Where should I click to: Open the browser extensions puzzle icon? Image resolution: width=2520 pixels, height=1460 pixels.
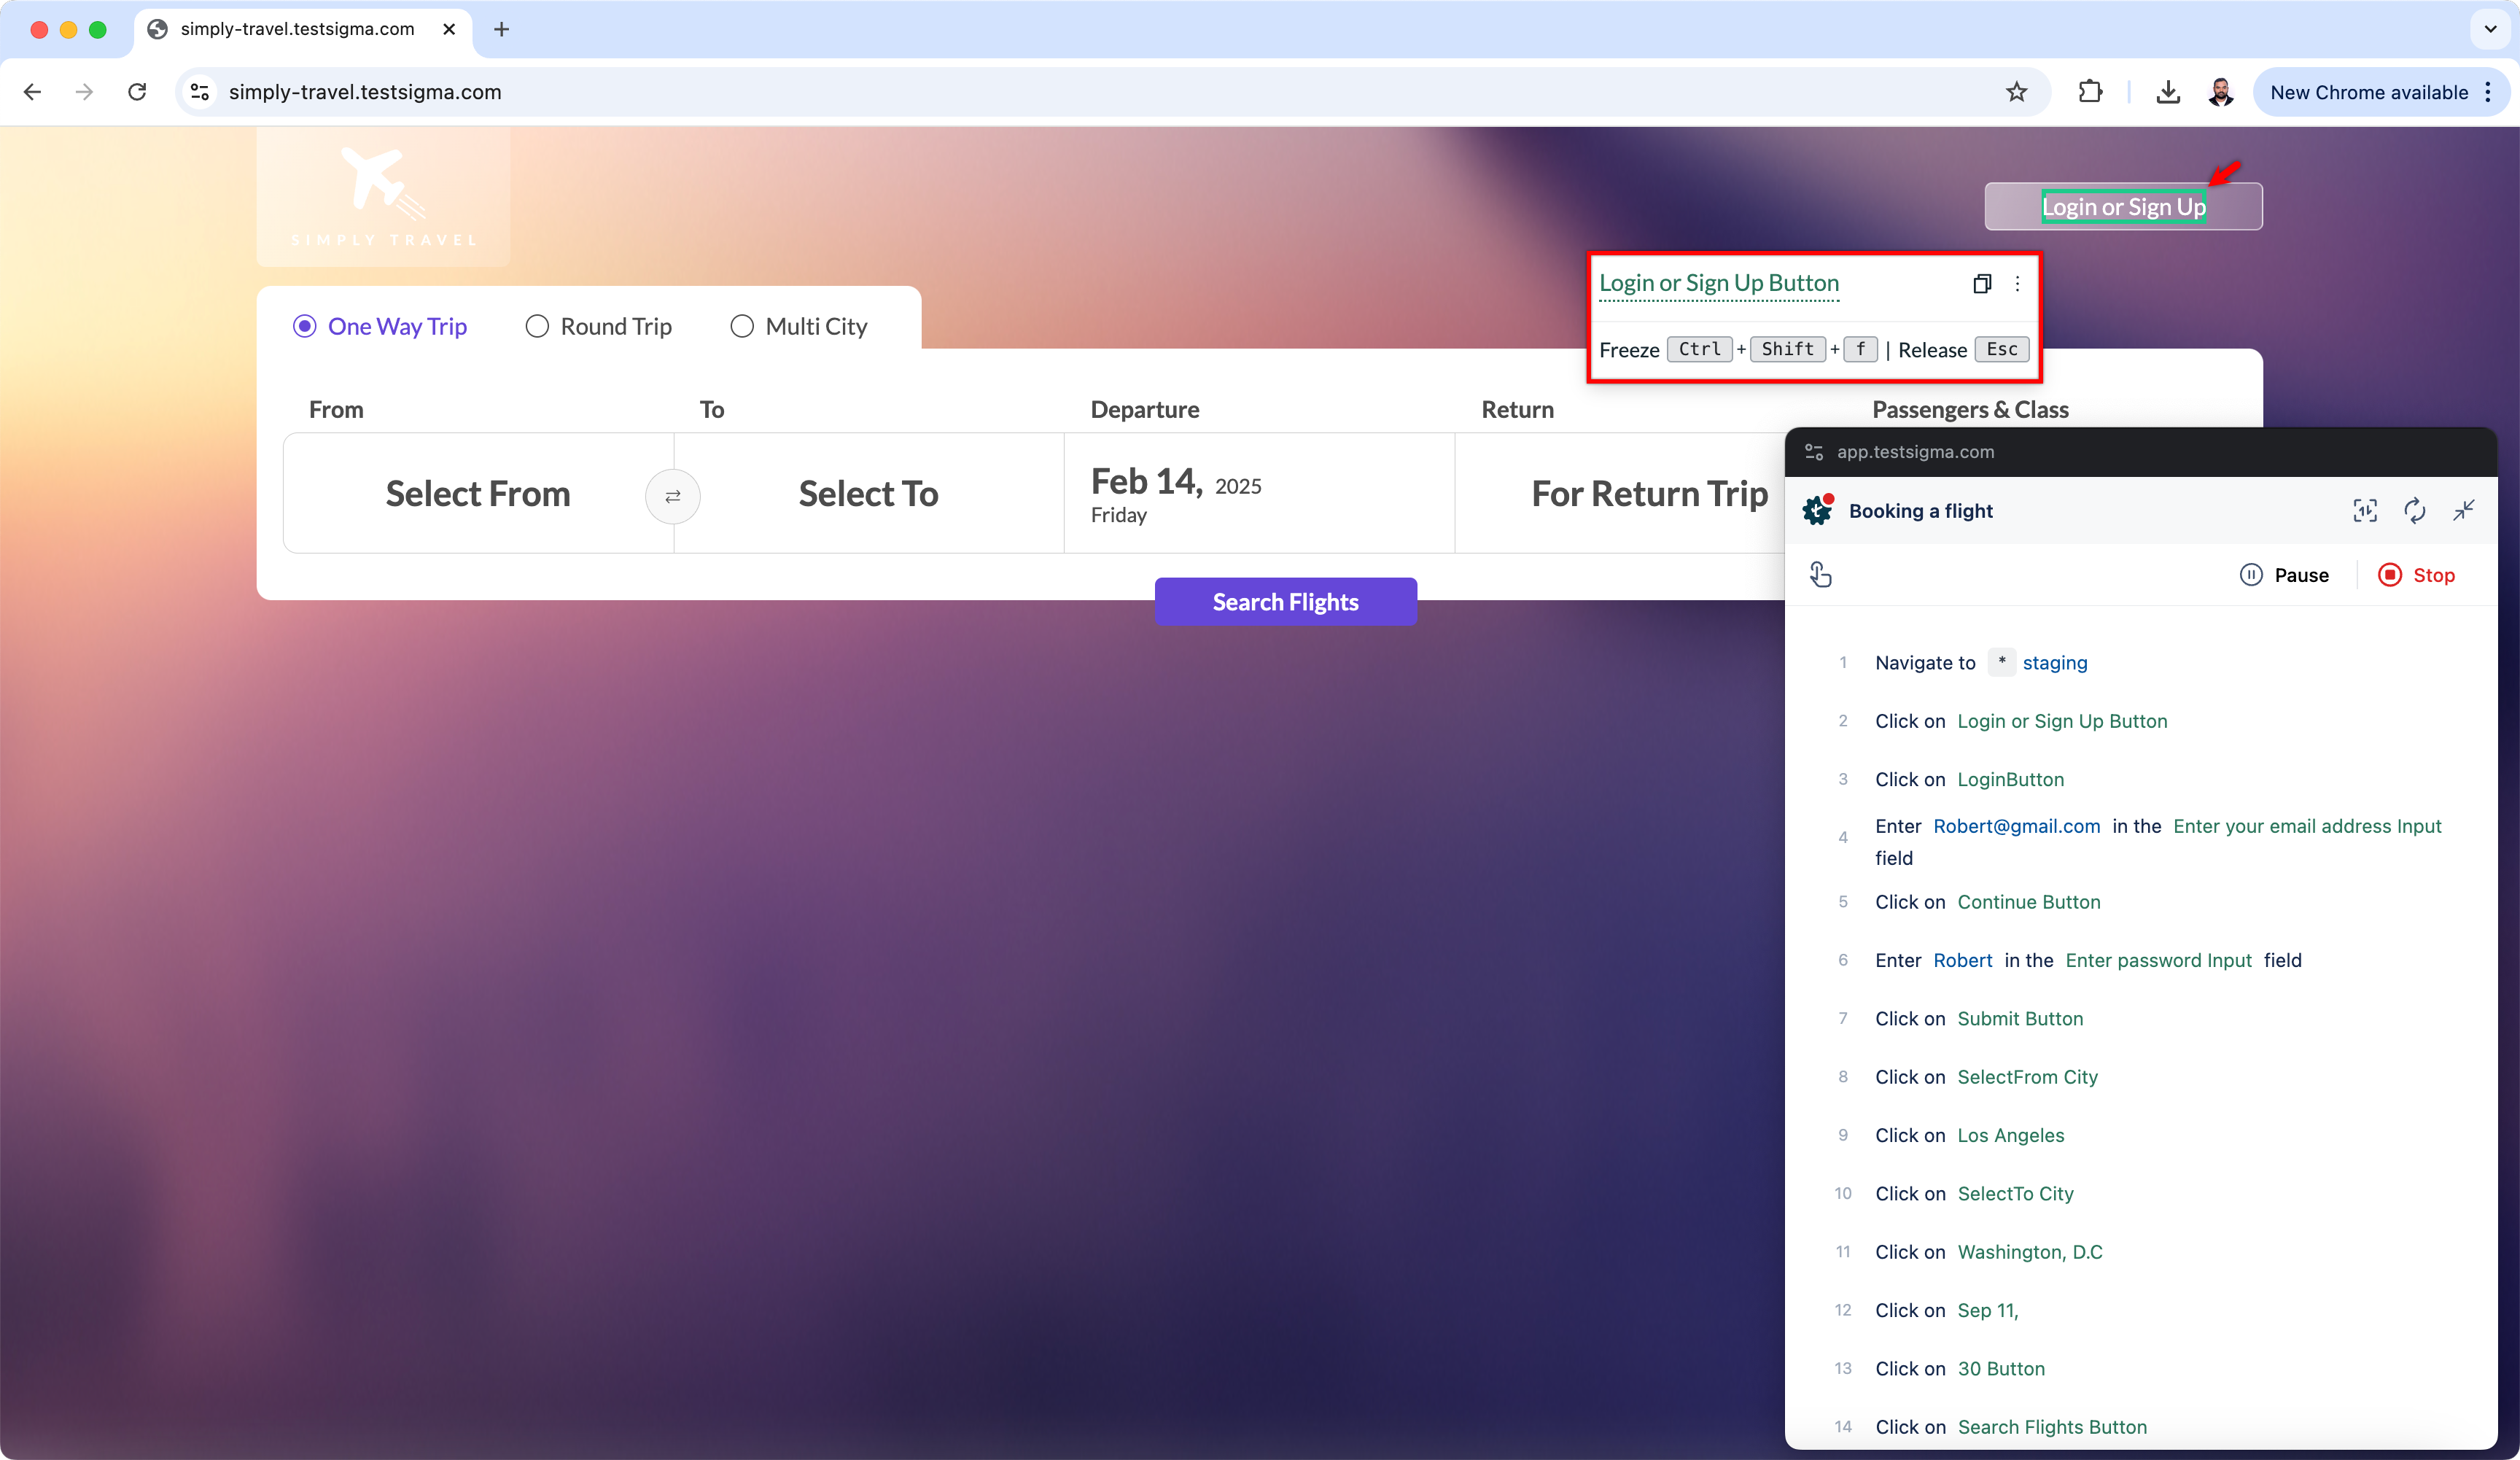2090,92
